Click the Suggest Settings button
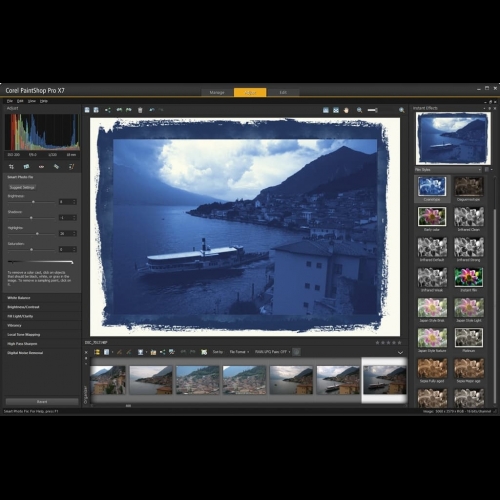 22,187
